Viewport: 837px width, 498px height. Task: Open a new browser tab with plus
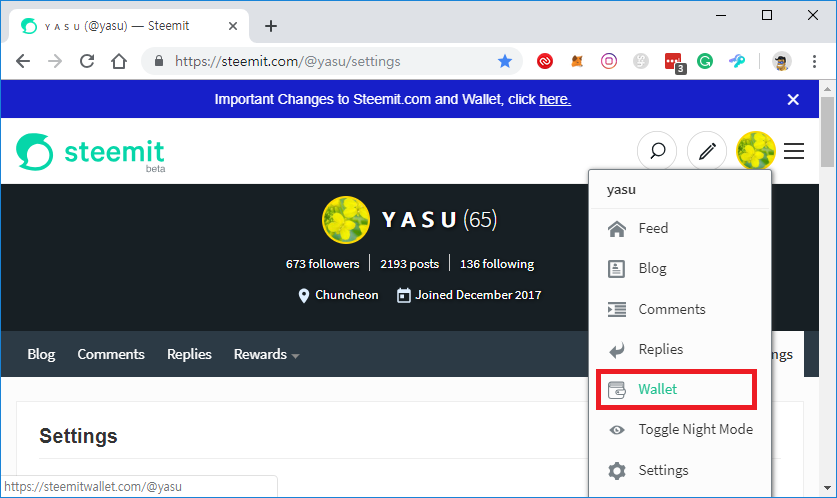271,26
